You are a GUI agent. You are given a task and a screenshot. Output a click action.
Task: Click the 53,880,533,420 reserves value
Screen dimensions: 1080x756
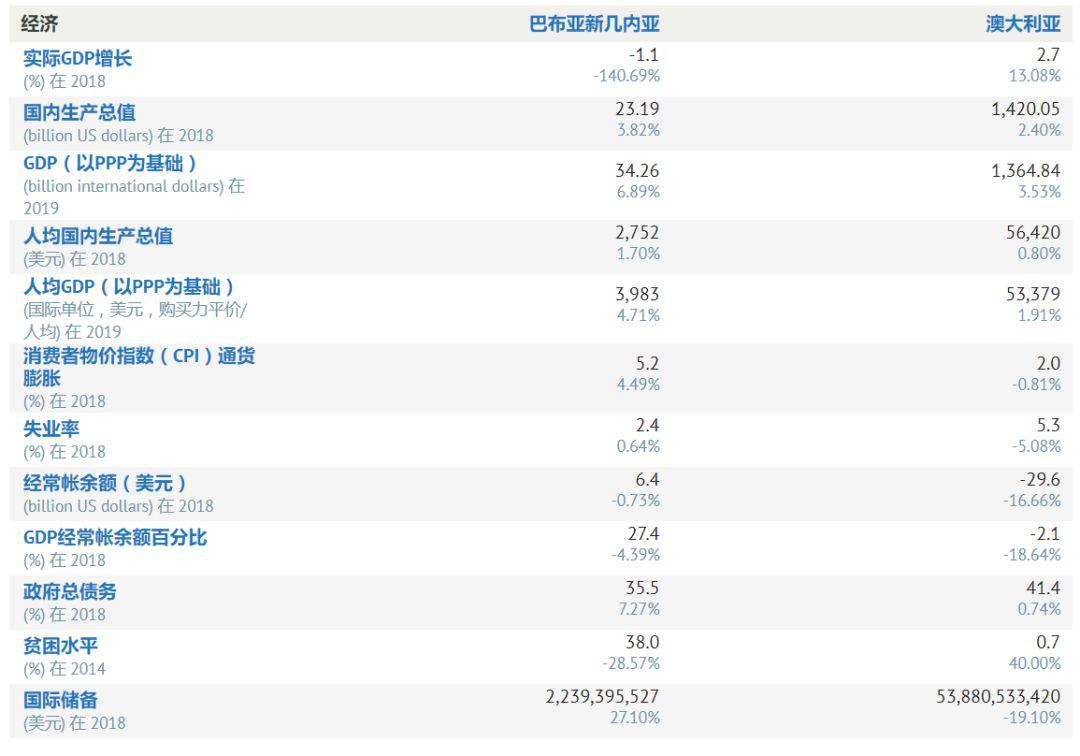coord(998,696)
